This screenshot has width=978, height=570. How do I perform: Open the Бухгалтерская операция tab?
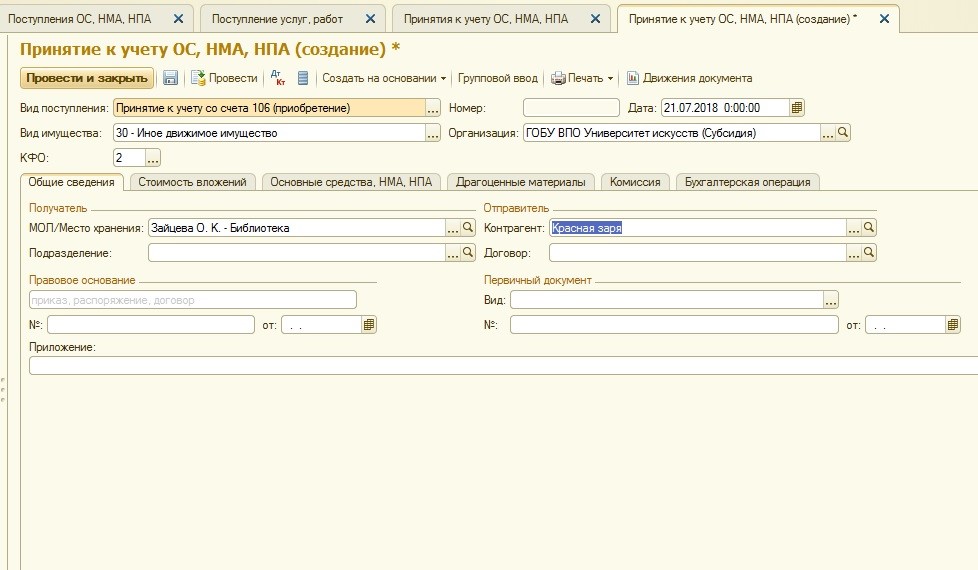[748, 182]
